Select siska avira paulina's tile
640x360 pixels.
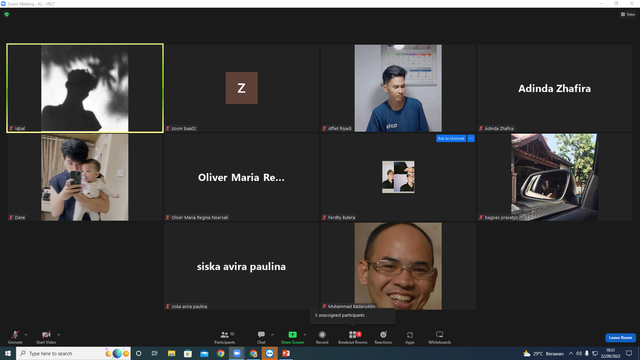coord(242,266)
